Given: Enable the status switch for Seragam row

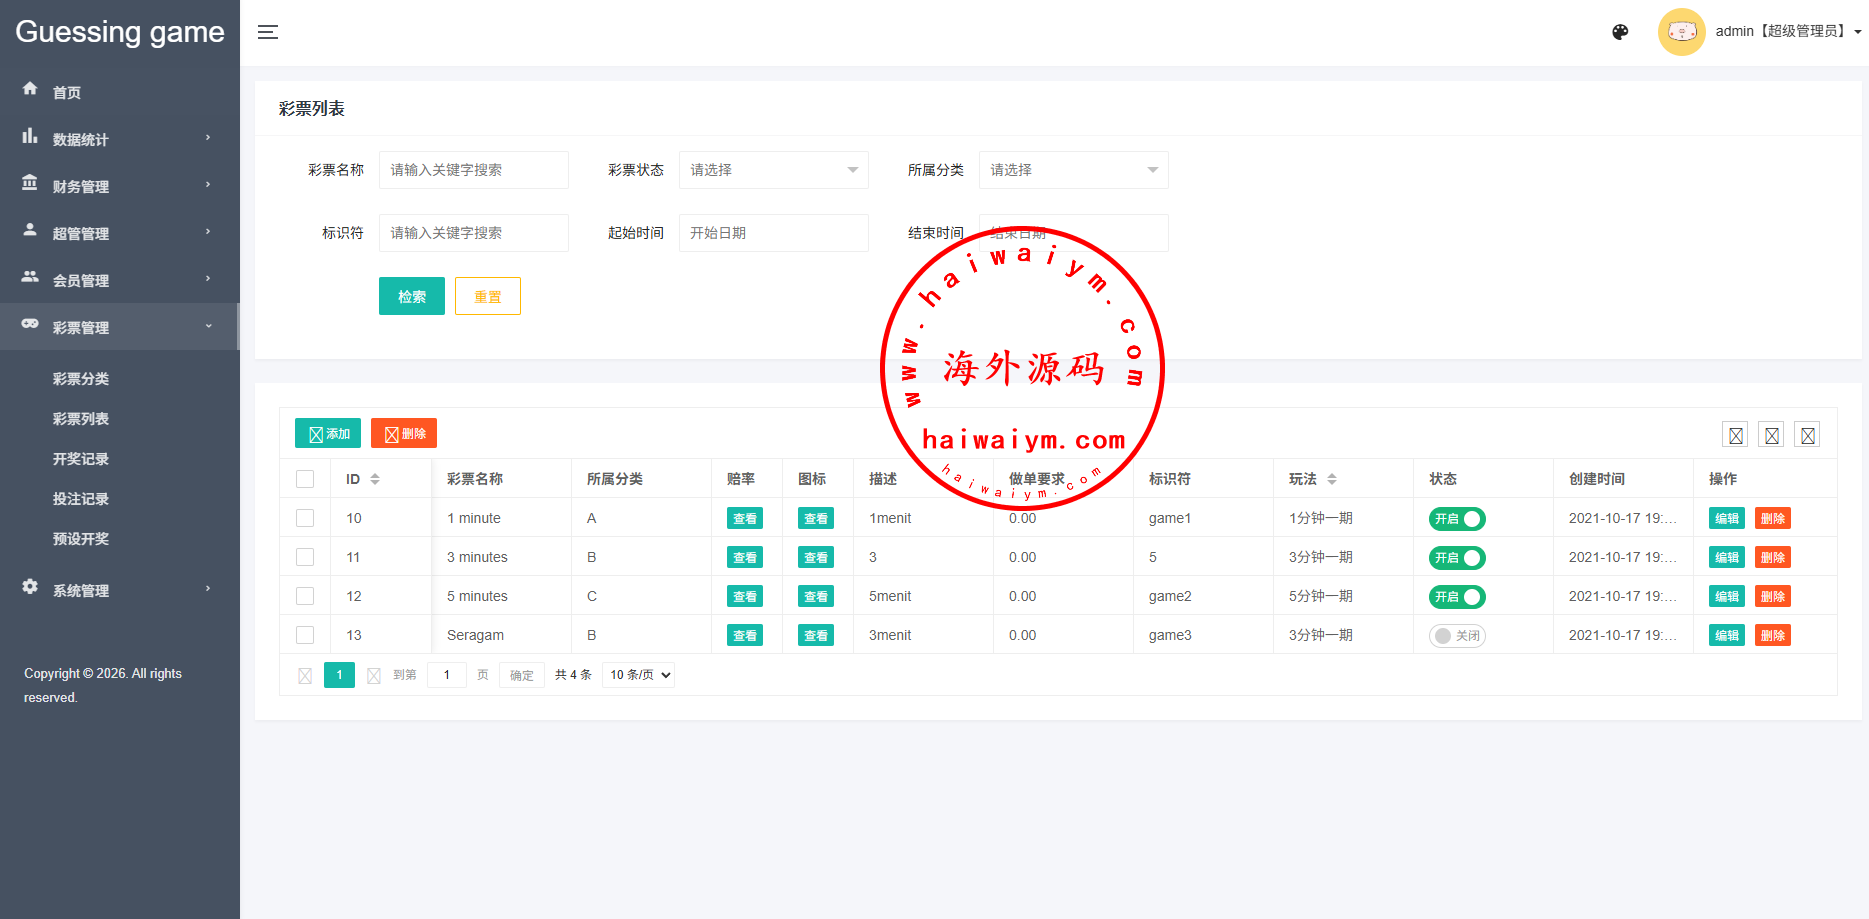Looking at the screenshot, I should click(x=1457, y=636).
